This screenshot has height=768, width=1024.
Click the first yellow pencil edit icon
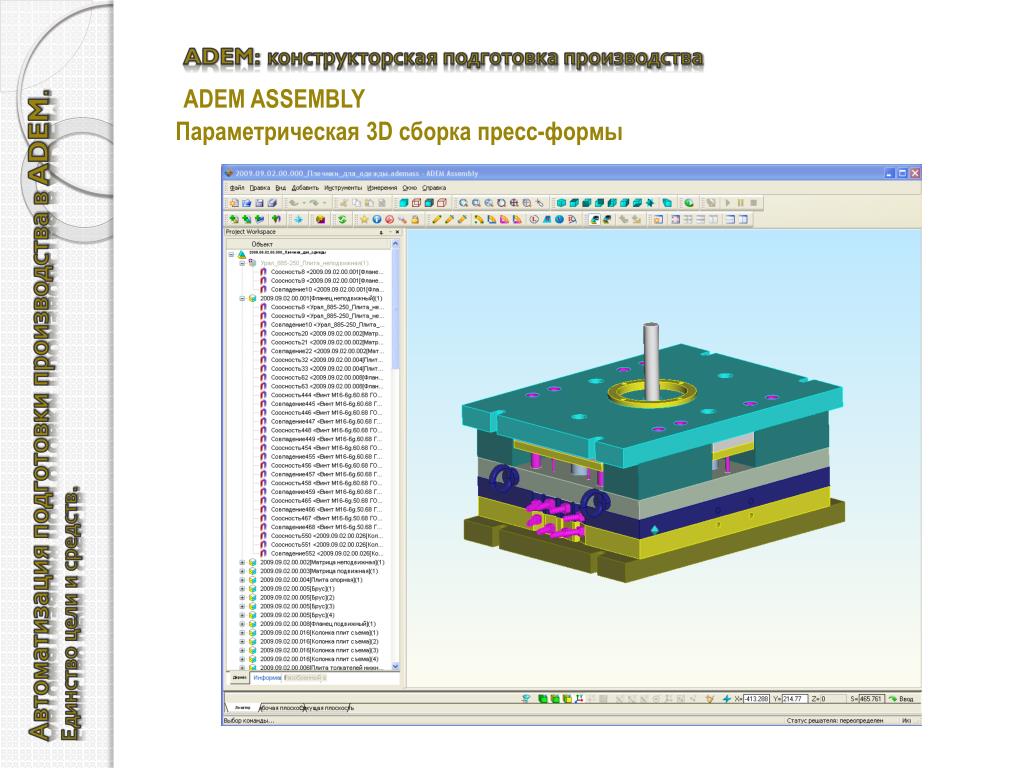pos(437,219)
